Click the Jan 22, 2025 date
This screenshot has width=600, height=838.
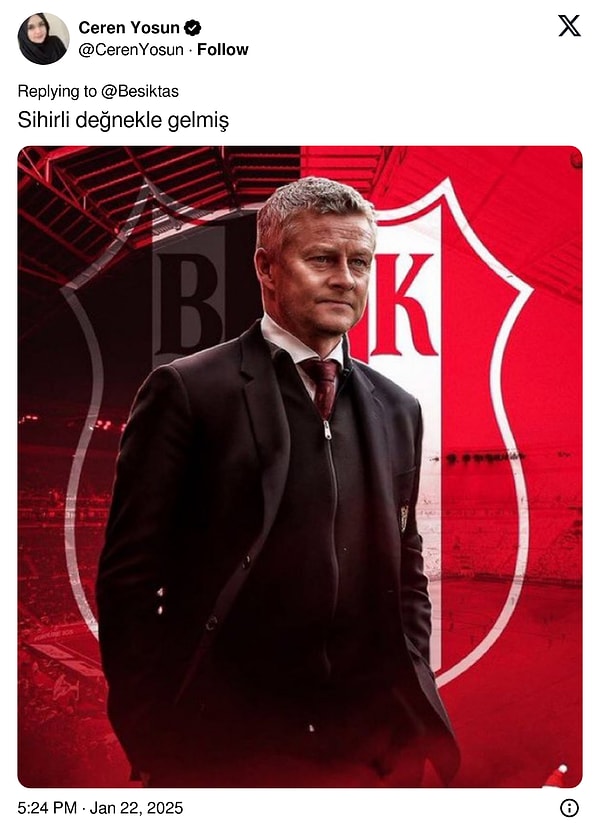point(136,808)
